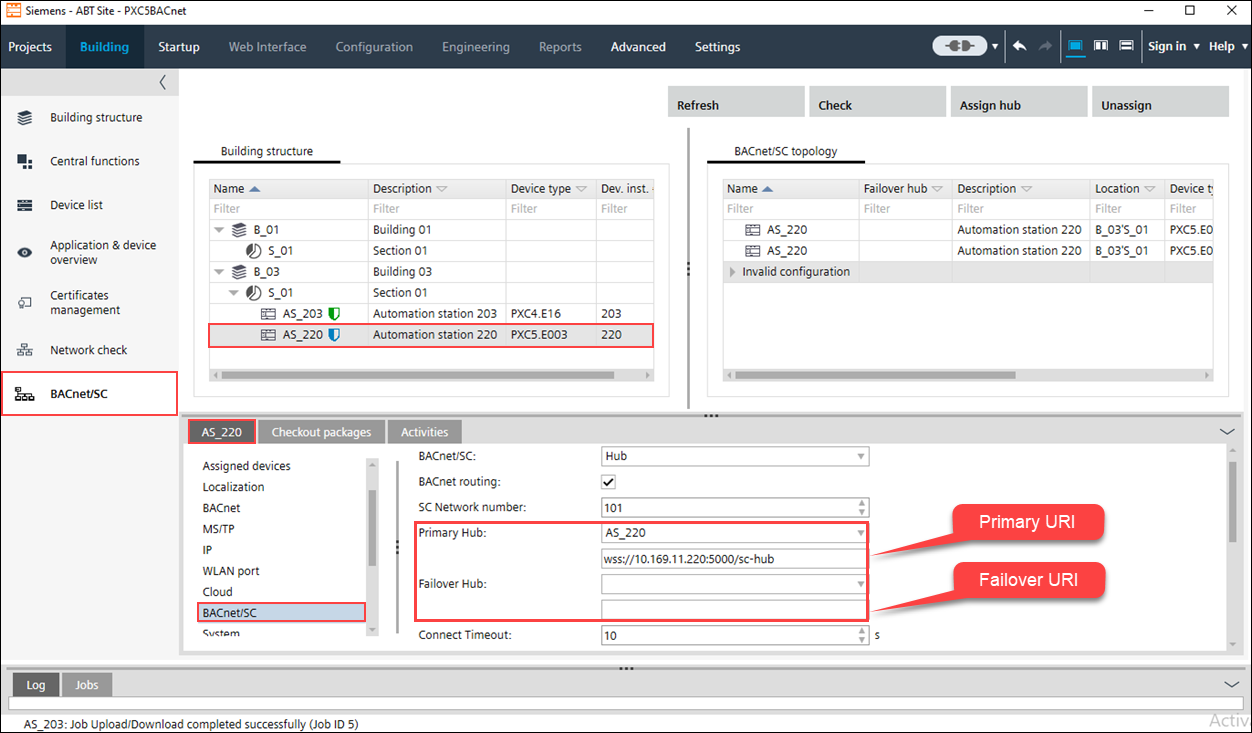1252x733 pixels.
Task: Switch to horizontal split view layout
Action: click(1126, 46)
